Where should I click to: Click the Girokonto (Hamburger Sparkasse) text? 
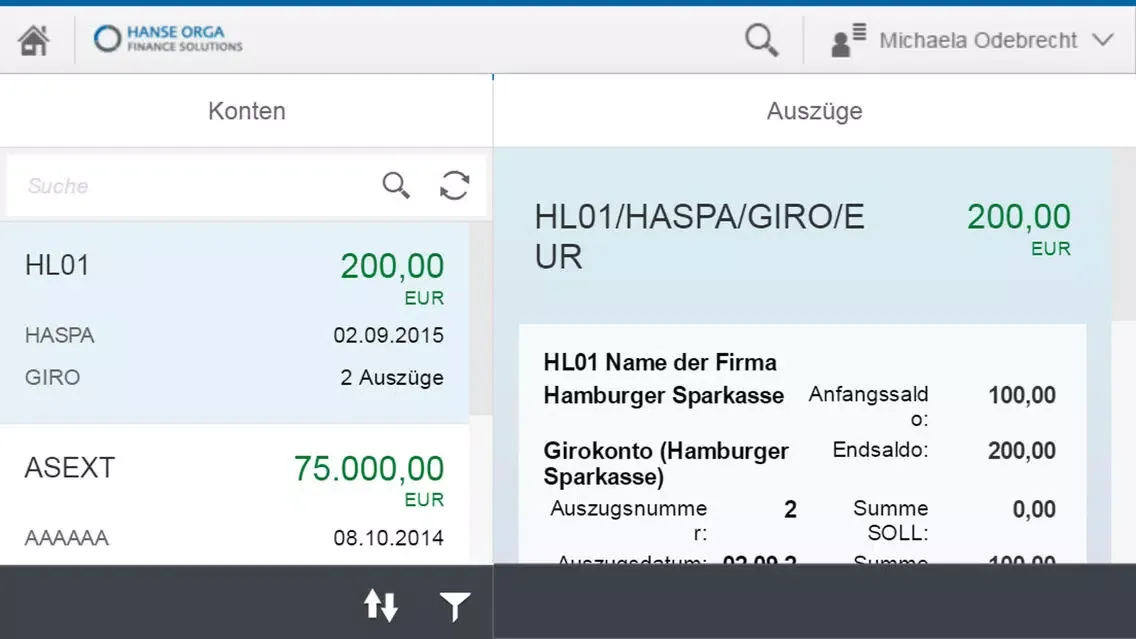666,464
